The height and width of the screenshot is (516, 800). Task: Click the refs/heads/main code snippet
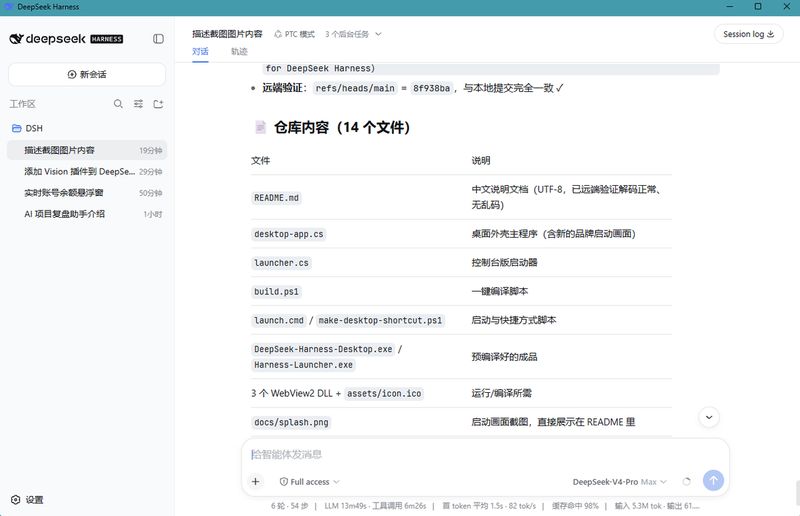(x=355, y=88)
